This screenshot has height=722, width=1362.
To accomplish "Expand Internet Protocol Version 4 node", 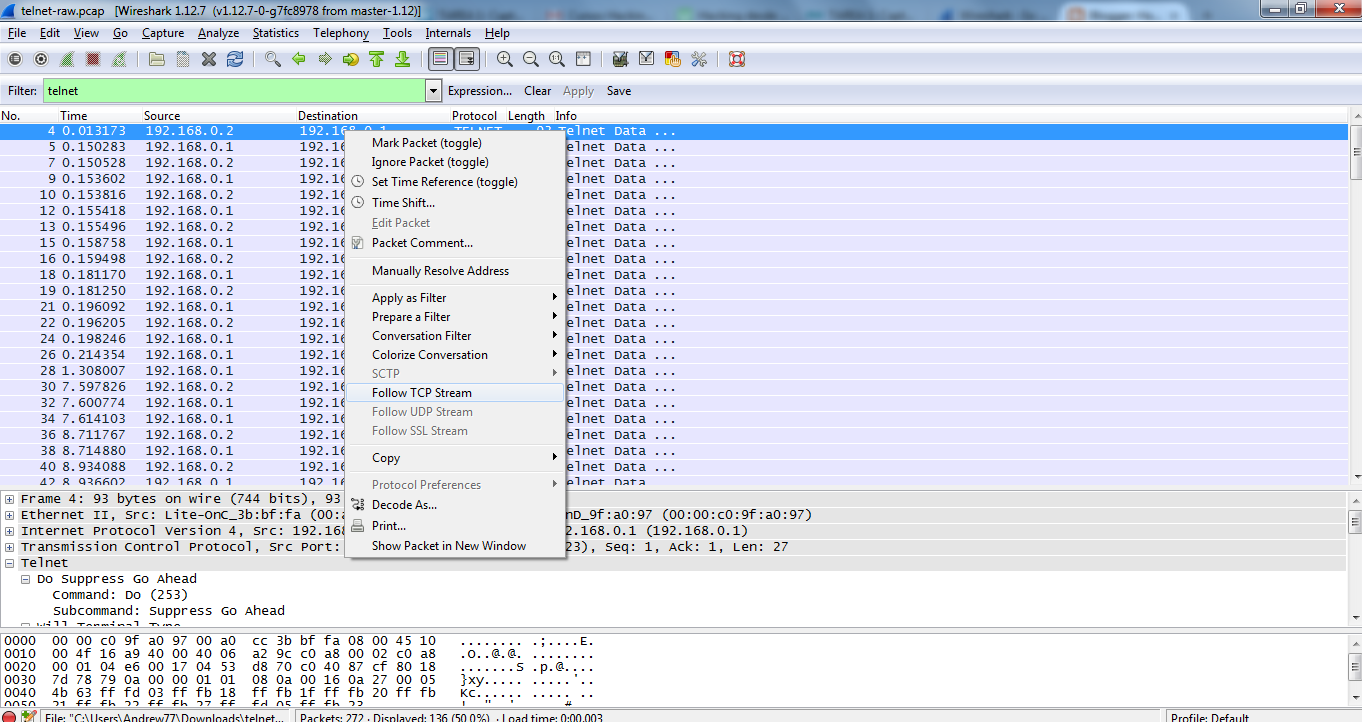I will click(x=10, y=531).
